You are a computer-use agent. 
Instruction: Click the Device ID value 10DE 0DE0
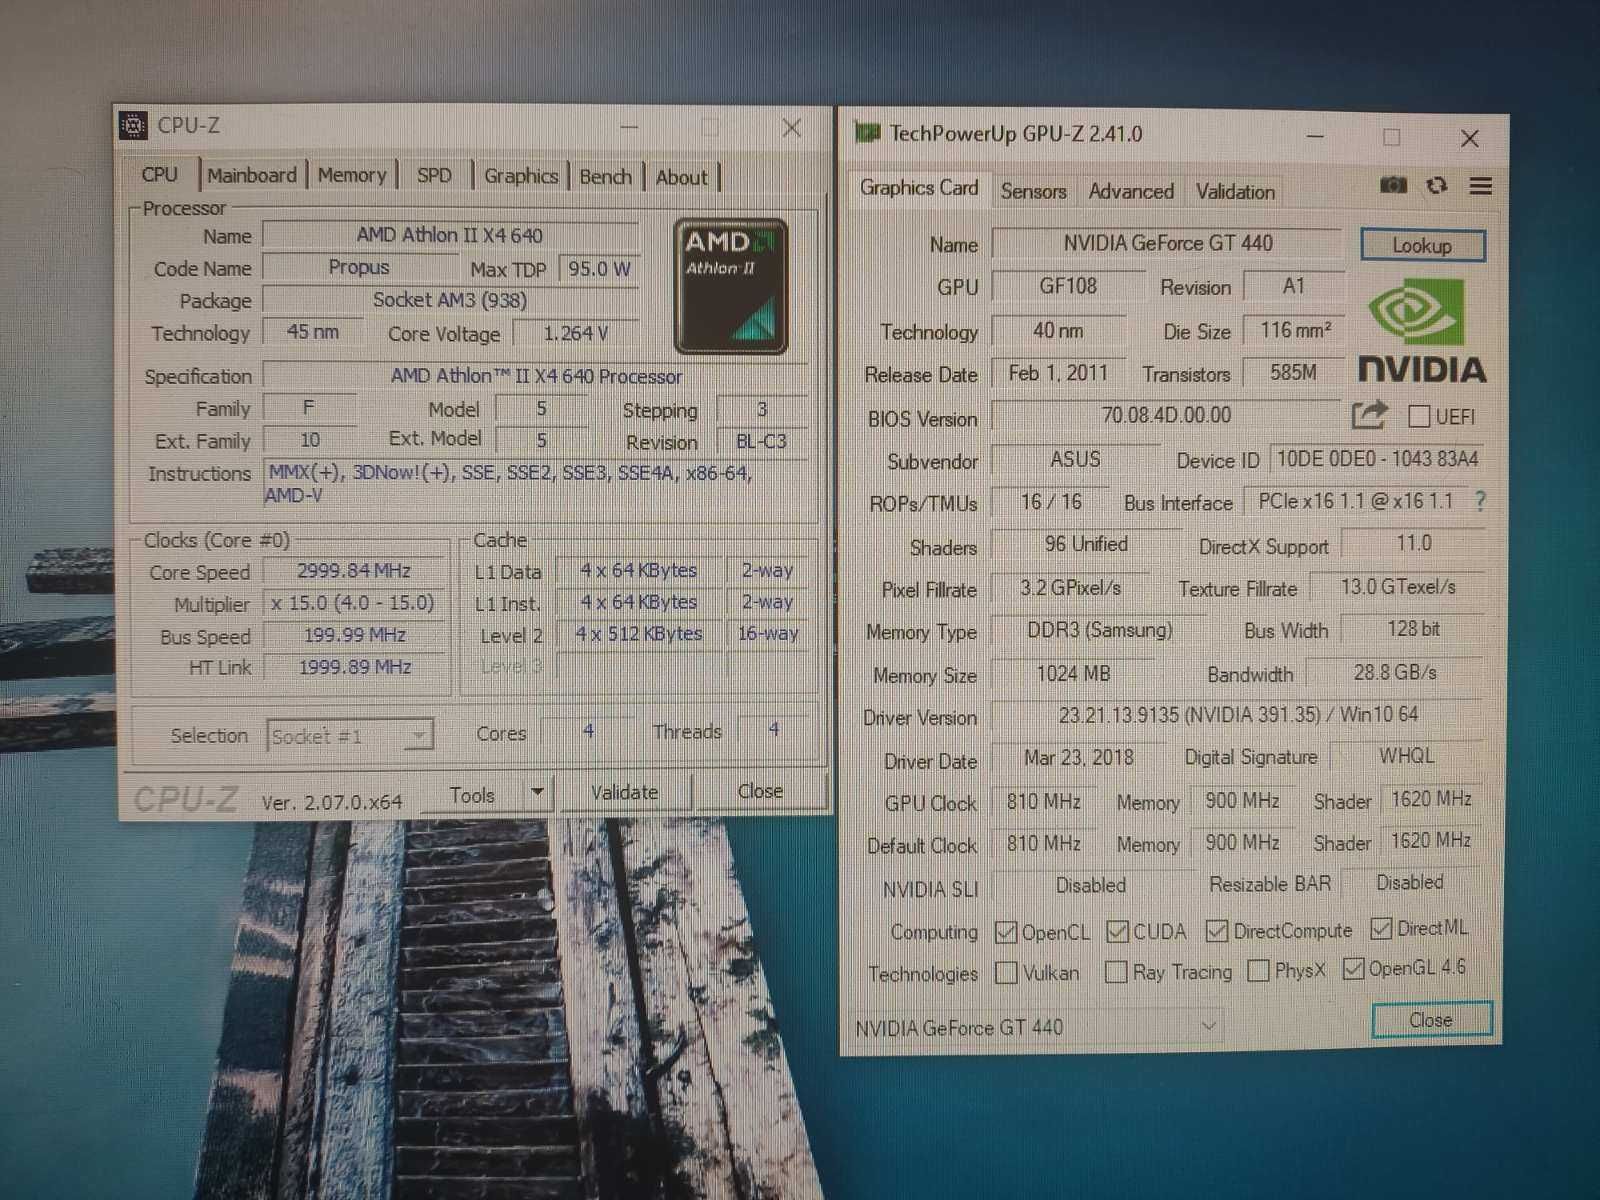pyautogui.click(x=1377, y=459)
